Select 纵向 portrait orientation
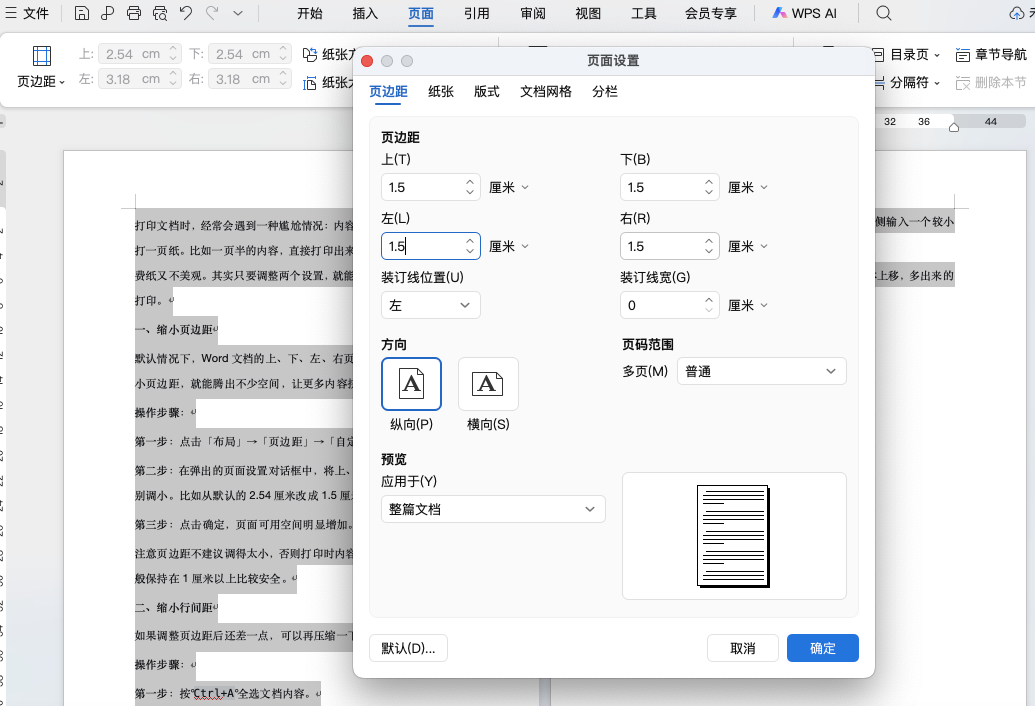 pyautogui.click(x=411, y=384)
